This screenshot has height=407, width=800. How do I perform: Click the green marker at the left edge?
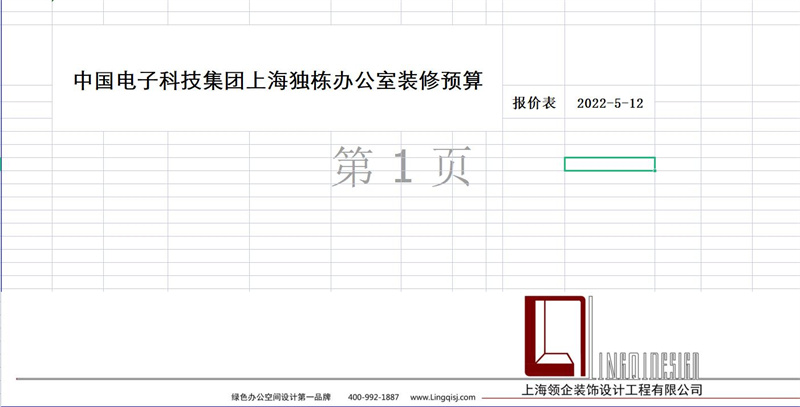2,164
